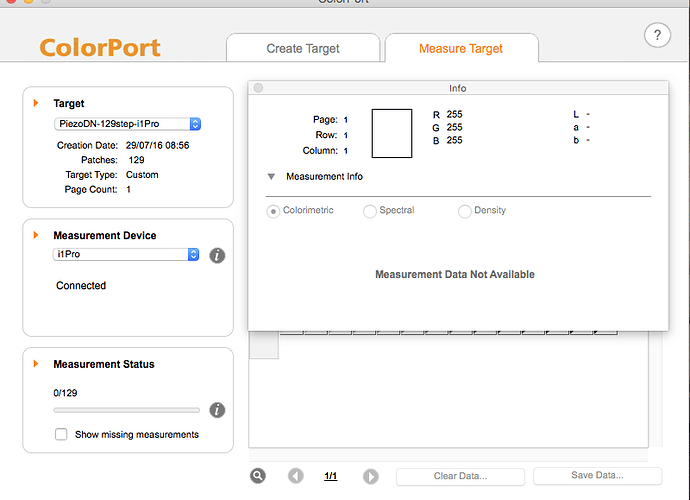Go to previous page arrow
The image size is (690, 500).
click(296, 476)
